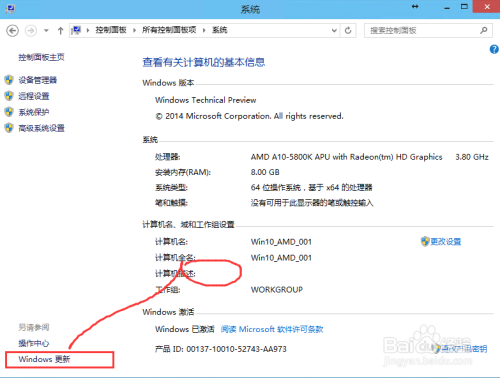This screenshot has height=378, width=500.
Task: Click the magnifier search icon
Action: (x=483, y=31)
